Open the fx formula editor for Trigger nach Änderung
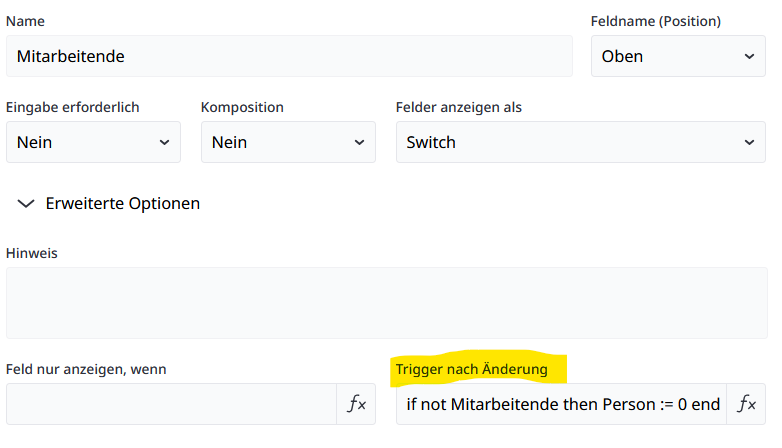The width and height of the screenshot is (782, 448). tap(746, 404)
